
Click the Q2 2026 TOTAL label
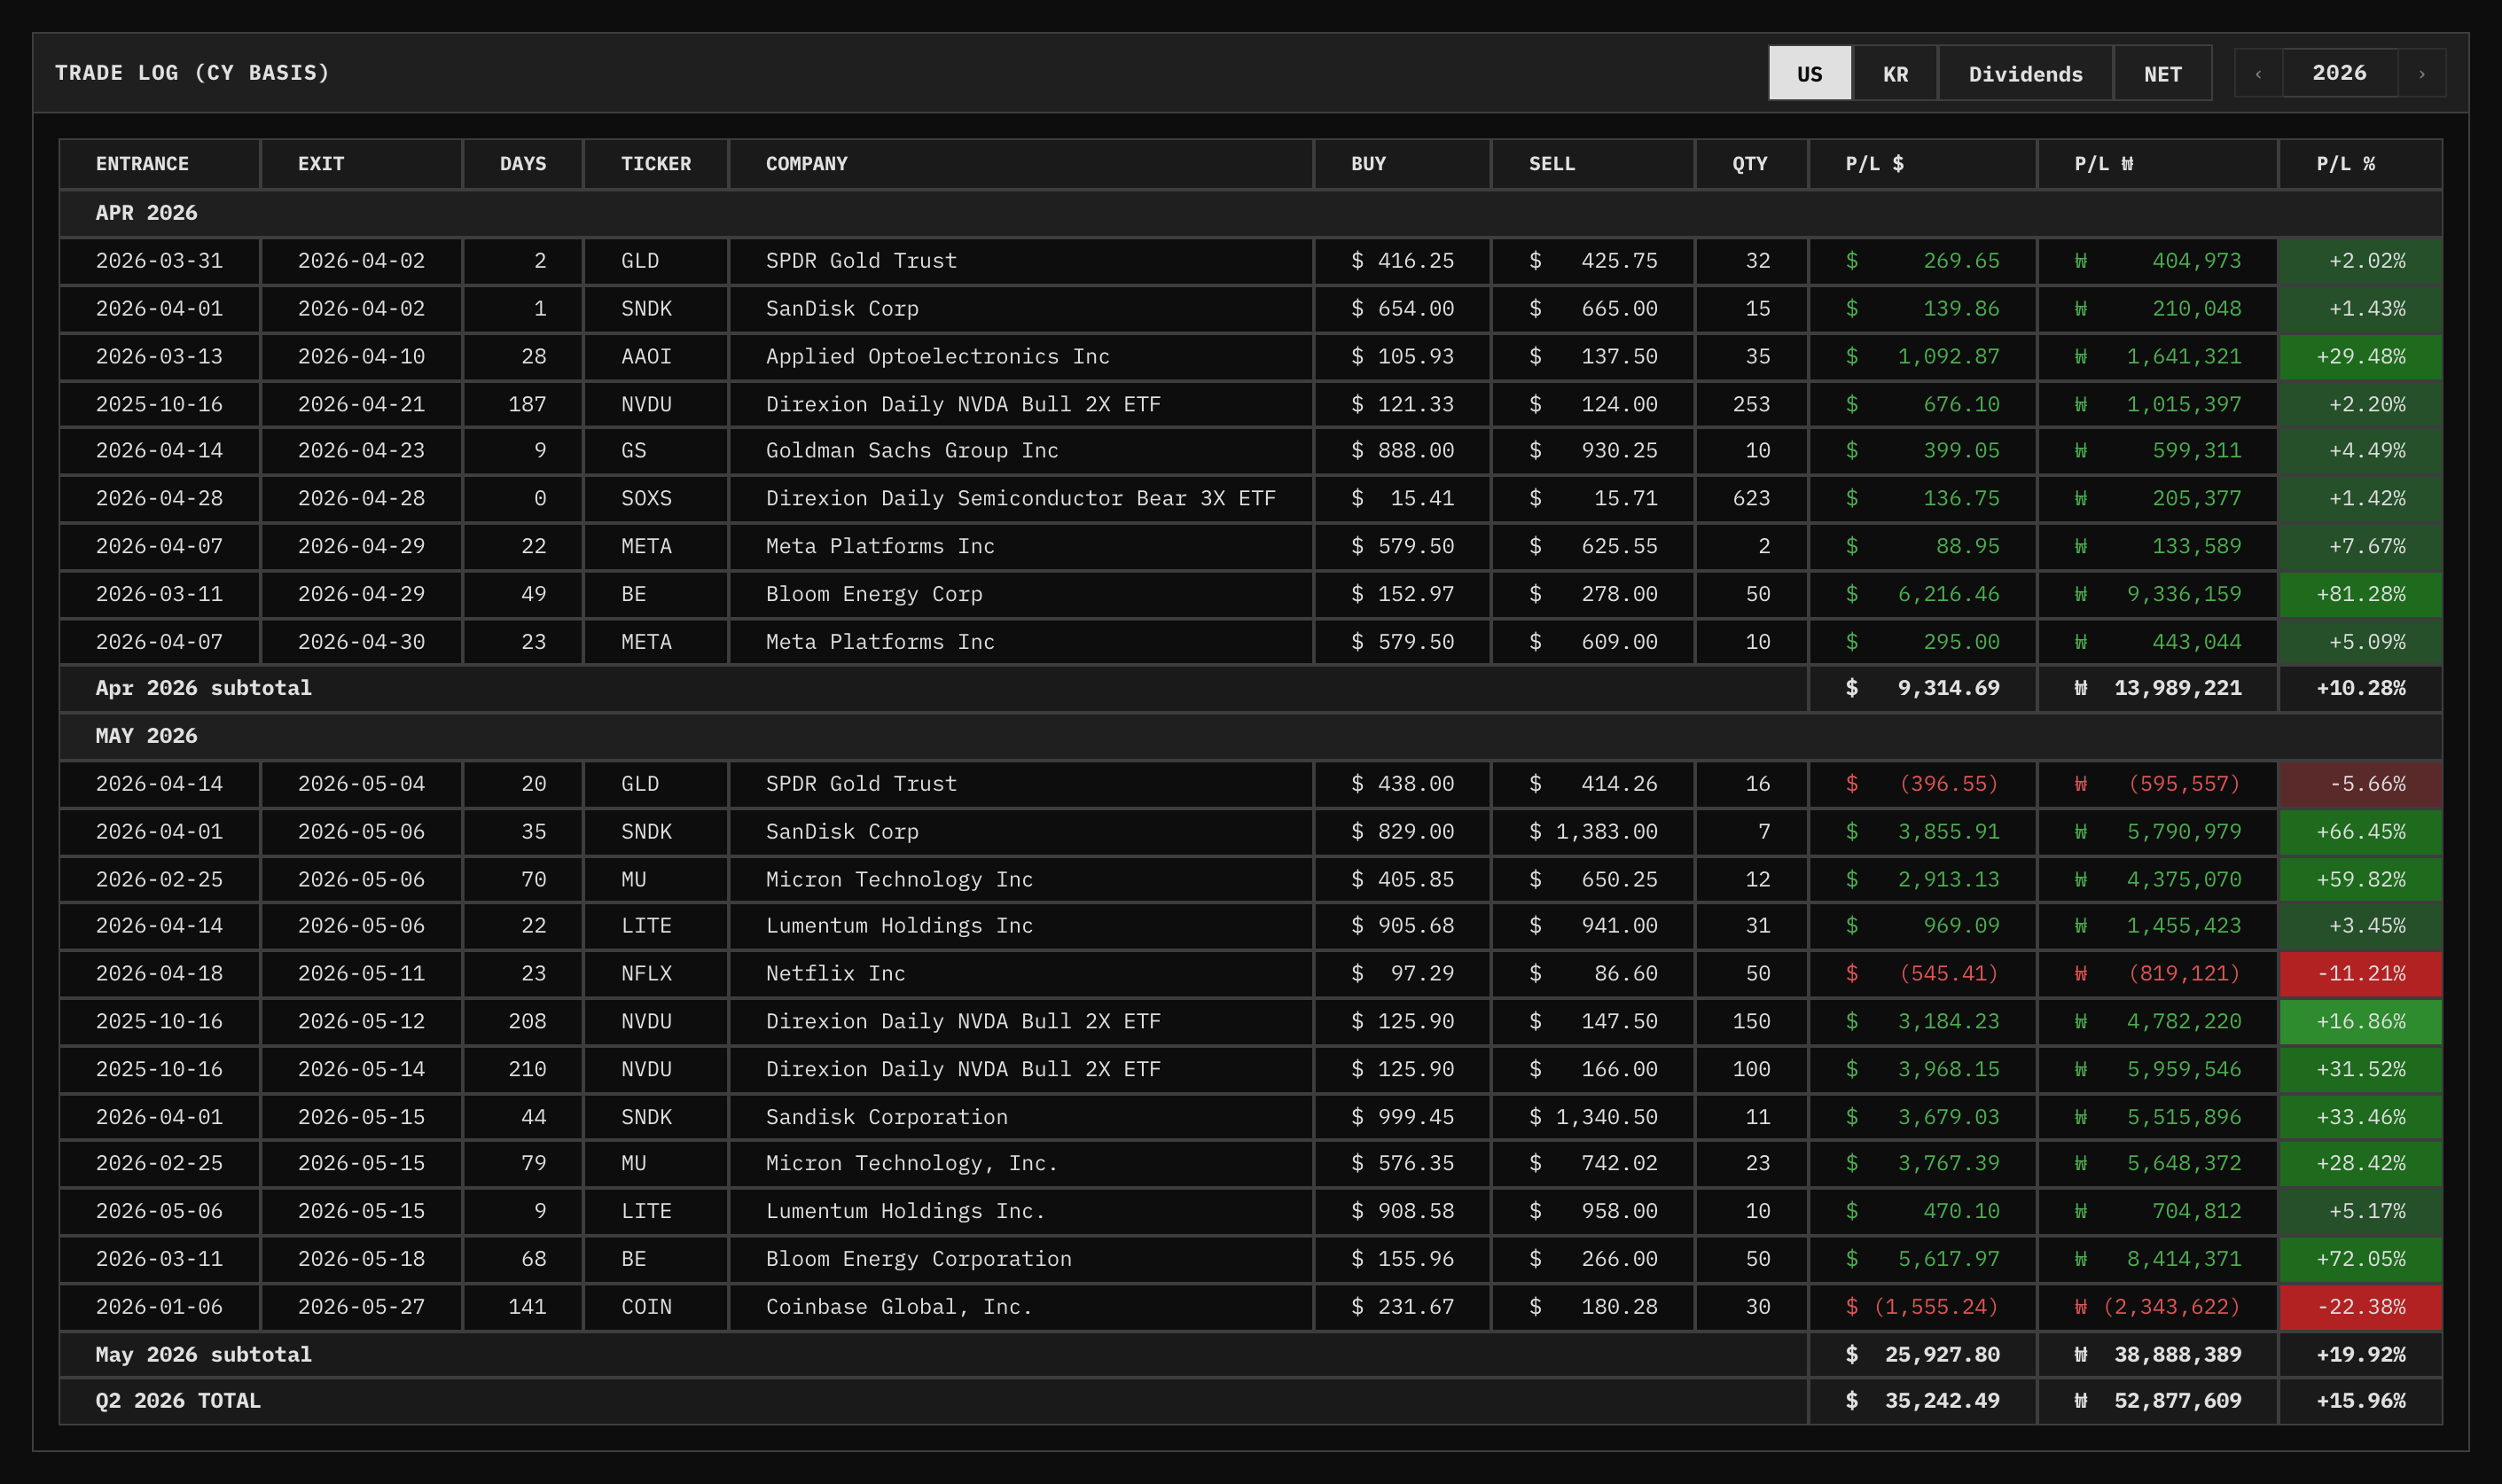(x=178, y=1401)
